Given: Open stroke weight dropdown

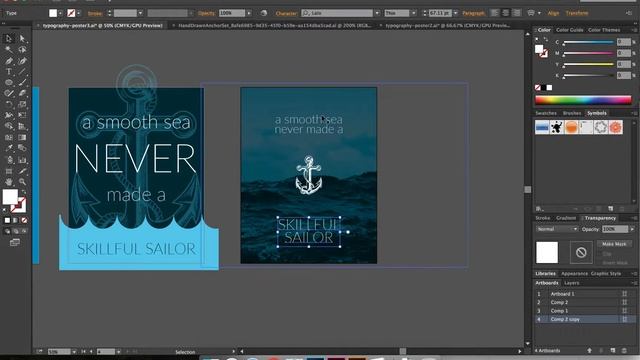Looking at the screenshot, I should (x=140, y=13).
